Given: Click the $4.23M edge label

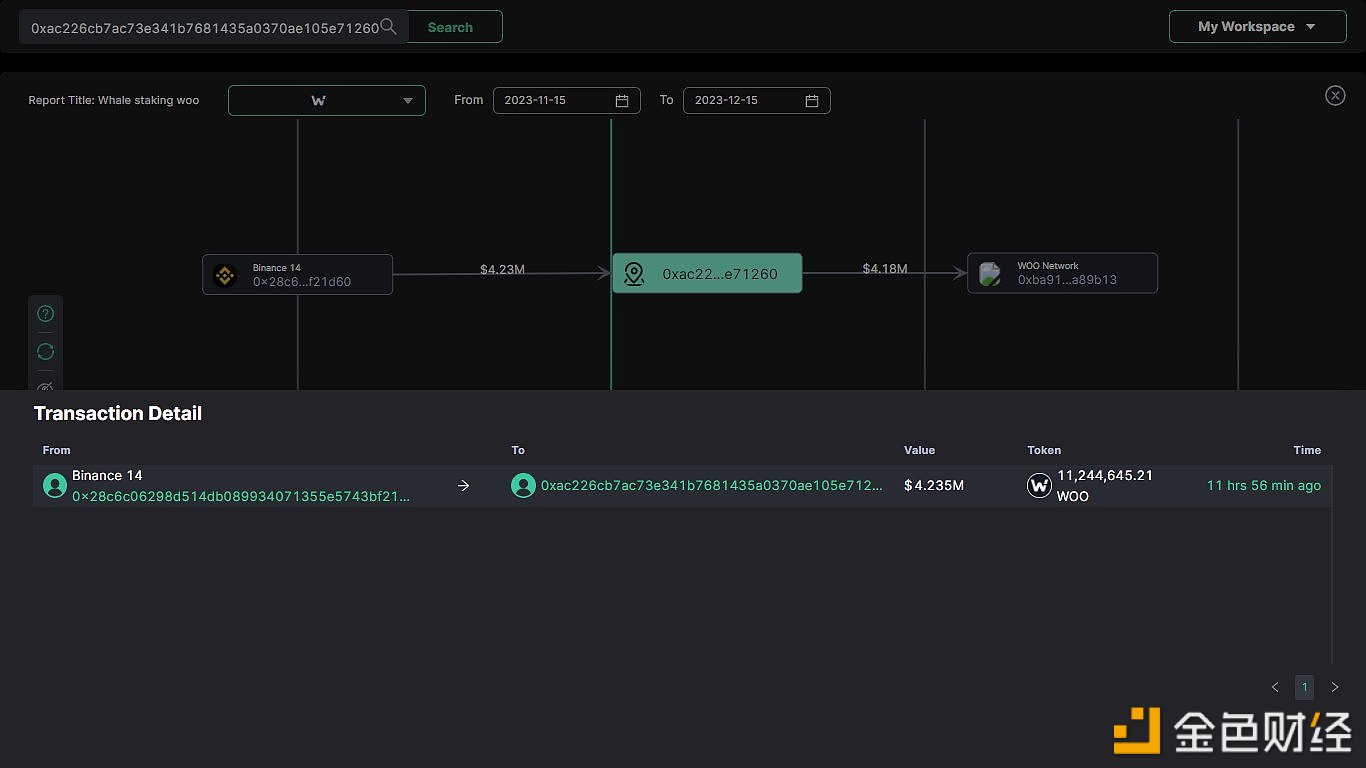Looking at the screenshot, I should tap(502, 269).
